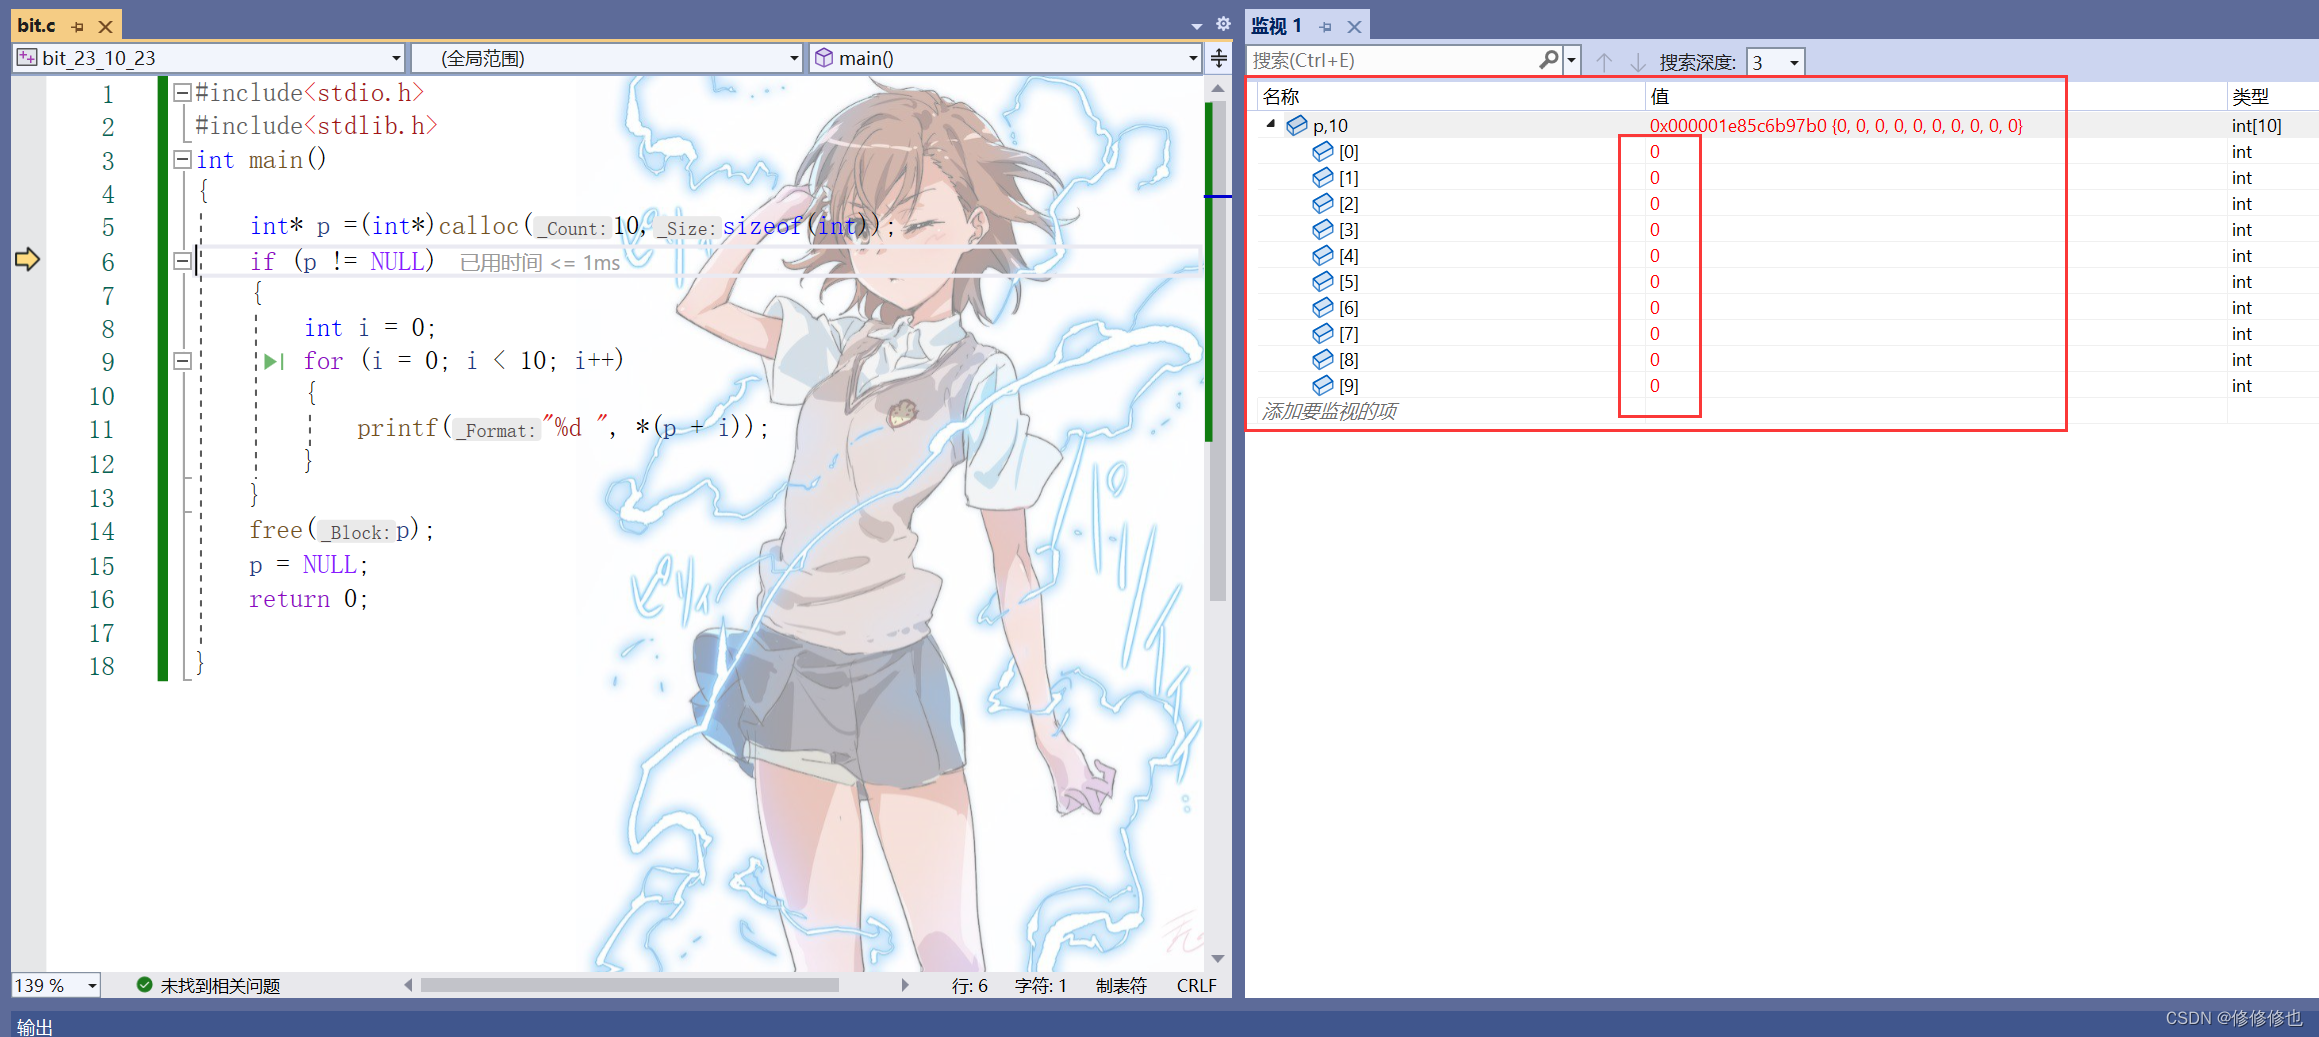The width and height of the screenshot is (2319, 1037).
Task: Select watch element [1]
Action: tap(1349, 178)
